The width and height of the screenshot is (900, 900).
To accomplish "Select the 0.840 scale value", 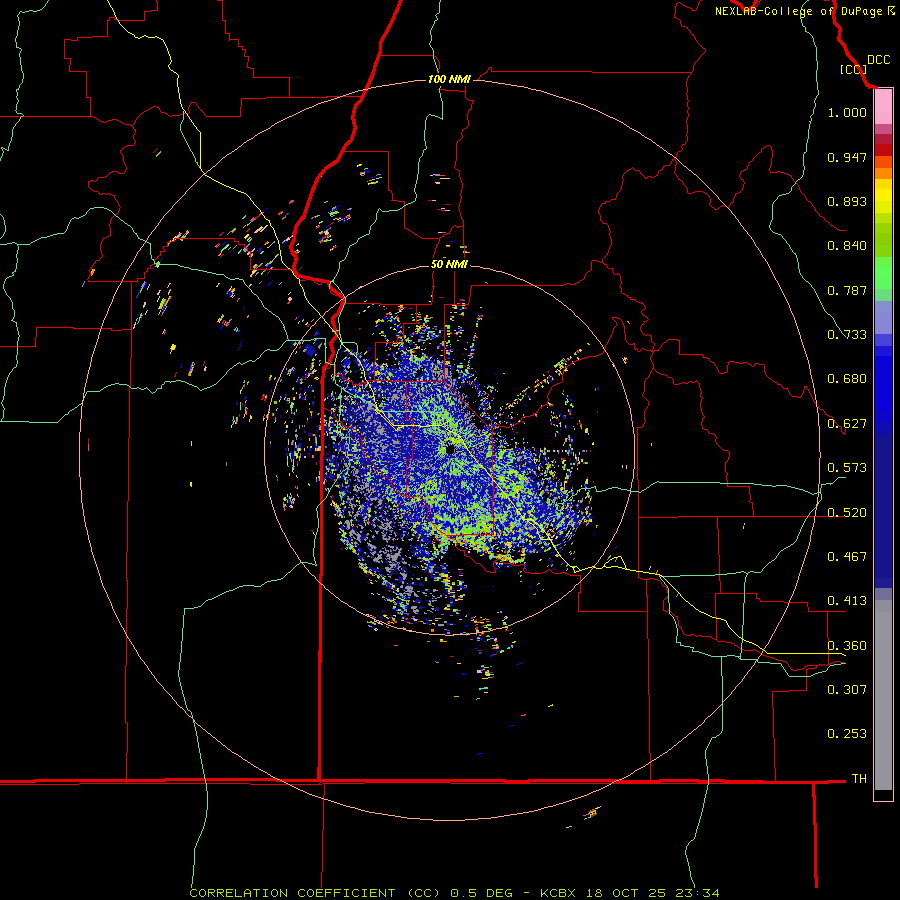I will point(847,246).
